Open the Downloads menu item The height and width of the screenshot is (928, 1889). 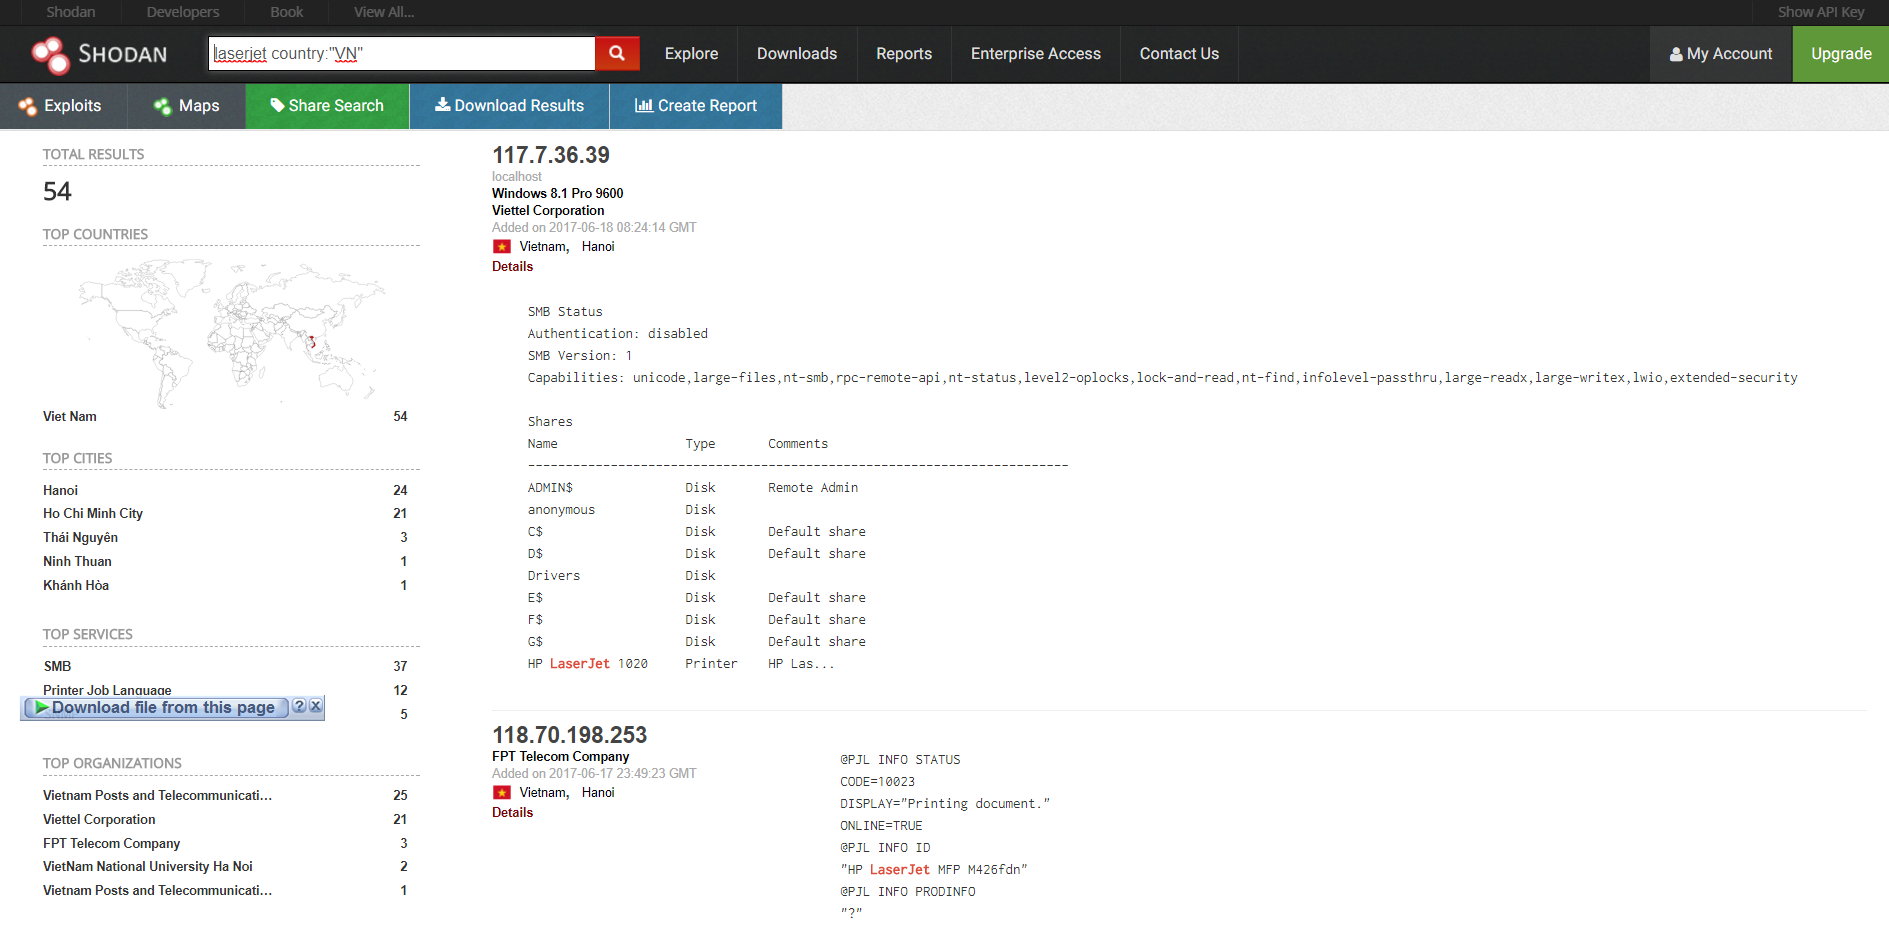click(797, 54)
